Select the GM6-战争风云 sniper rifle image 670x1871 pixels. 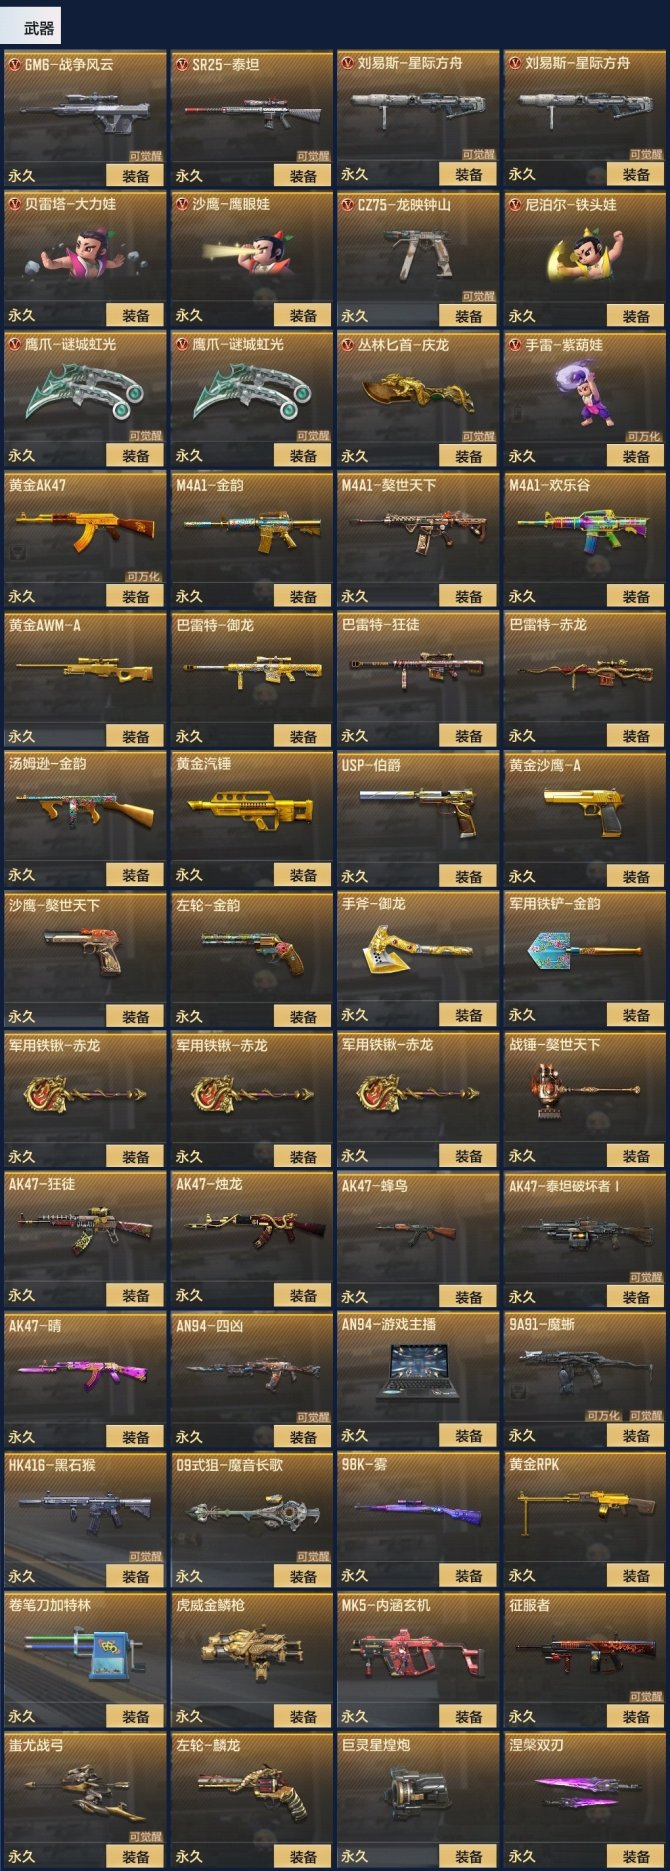tap(85, 114)
